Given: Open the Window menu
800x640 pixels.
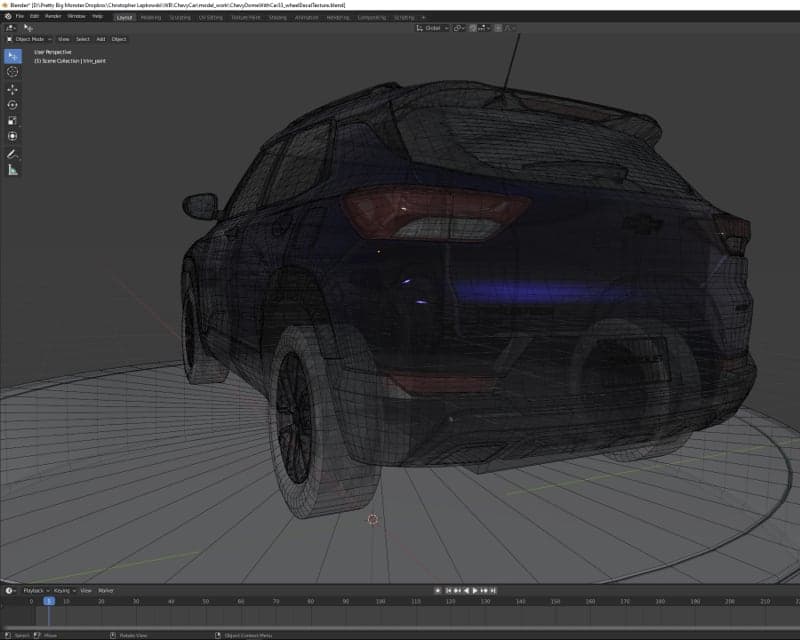Looking at the screenshot, I should click(77, 16).
